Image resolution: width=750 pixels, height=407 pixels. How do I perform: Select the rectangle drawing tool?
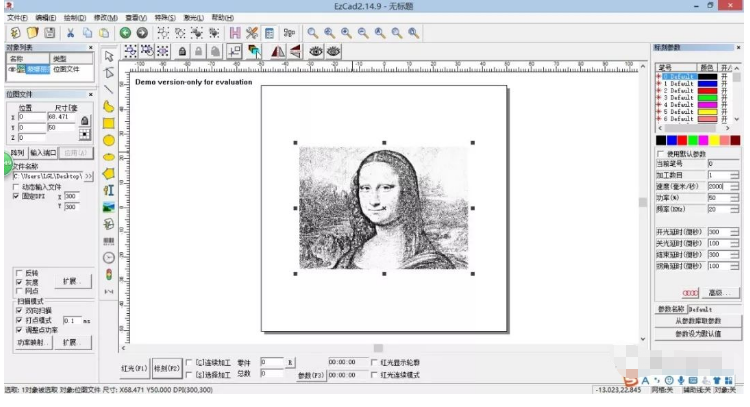pos(108,124)
